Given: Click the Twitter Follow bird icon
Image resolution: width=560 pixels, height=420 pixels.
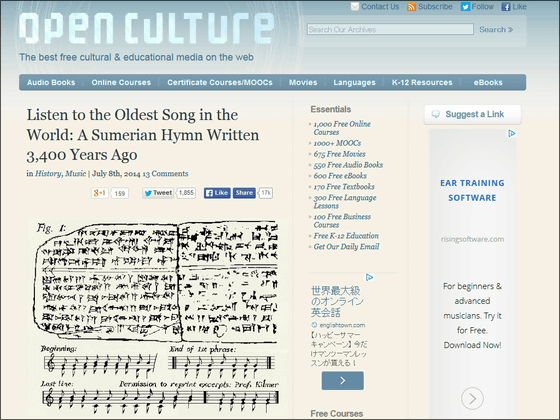Looking at the screenshot, I should [465, 7].
